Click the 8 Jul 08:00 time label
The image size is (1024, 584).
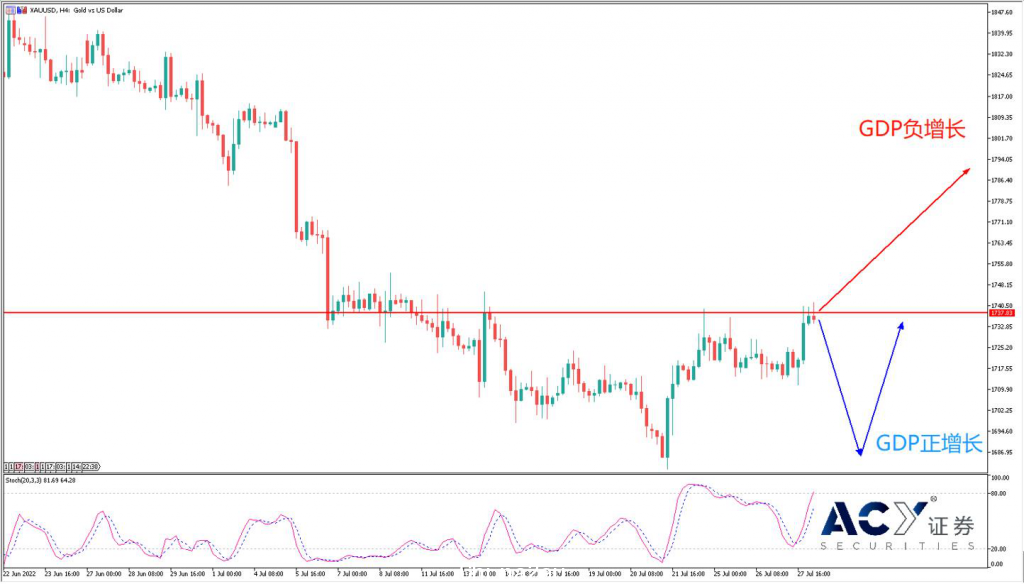tap(394, 574)
